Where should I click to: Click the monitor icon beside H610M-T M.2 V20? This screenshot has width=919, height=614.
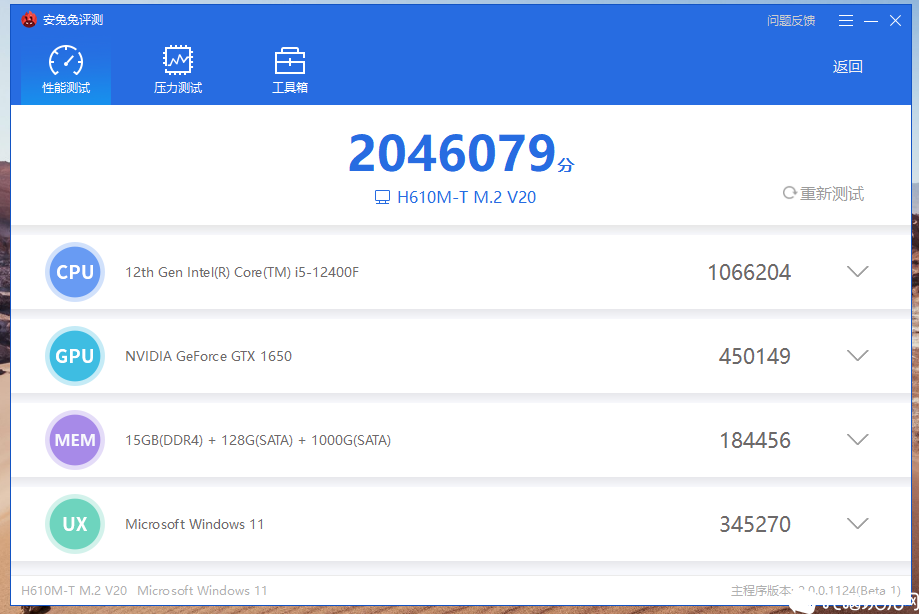382,197
